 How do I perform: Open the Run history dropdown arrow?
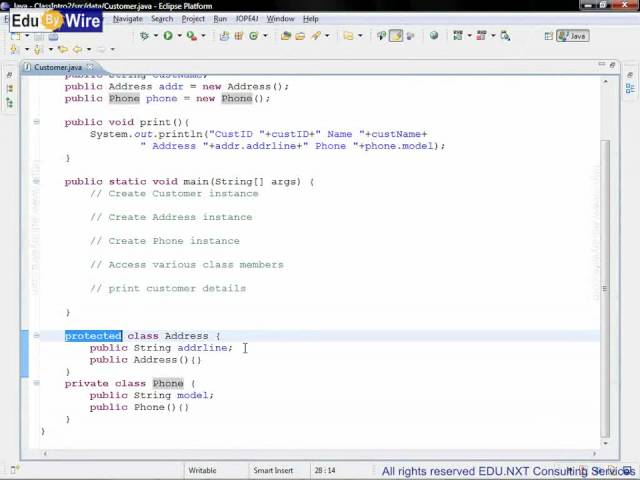[x=179, y=36]
